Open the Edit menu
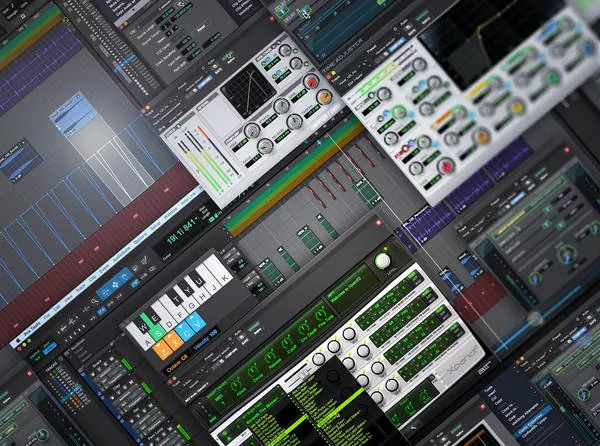 coord(57,308)
